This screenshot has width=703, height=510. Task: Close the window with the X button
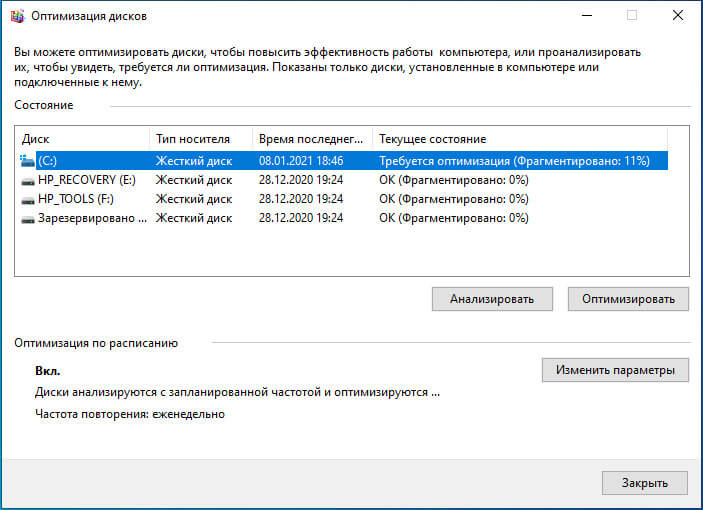coord(678,16)
